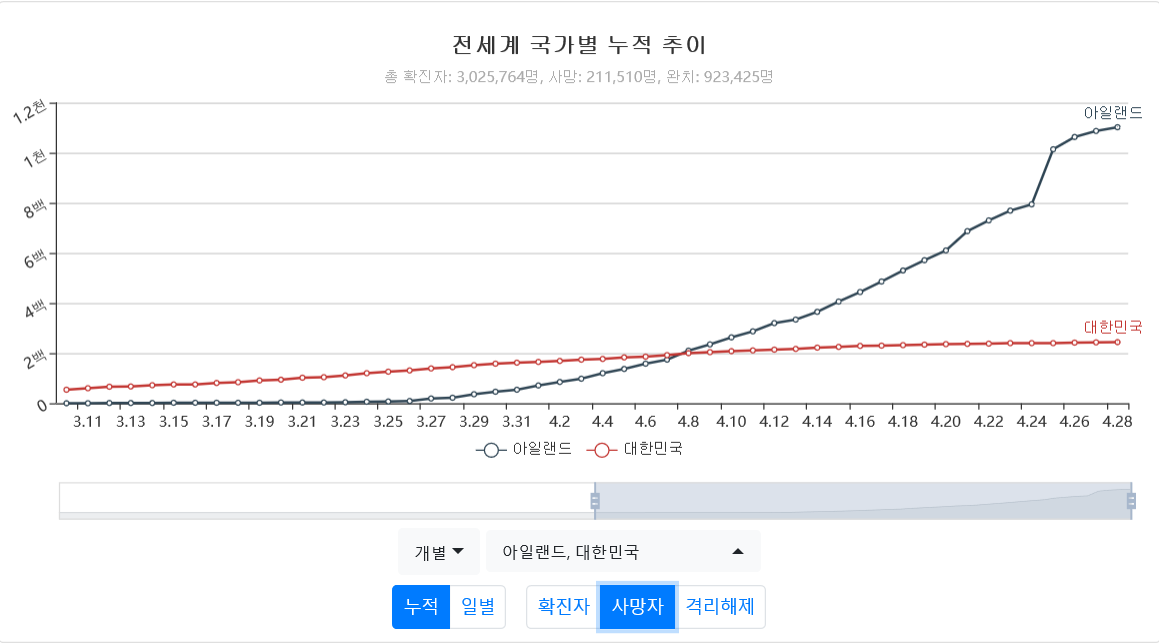Switch to the 일별 daily view
The width and height of the screenshot is (1159, 644).
(477, 606)
